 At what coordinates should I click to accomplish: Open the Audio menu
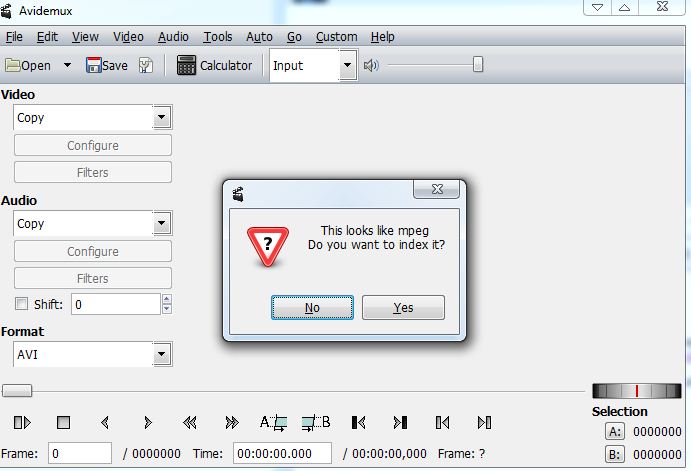tap(173, 37)
